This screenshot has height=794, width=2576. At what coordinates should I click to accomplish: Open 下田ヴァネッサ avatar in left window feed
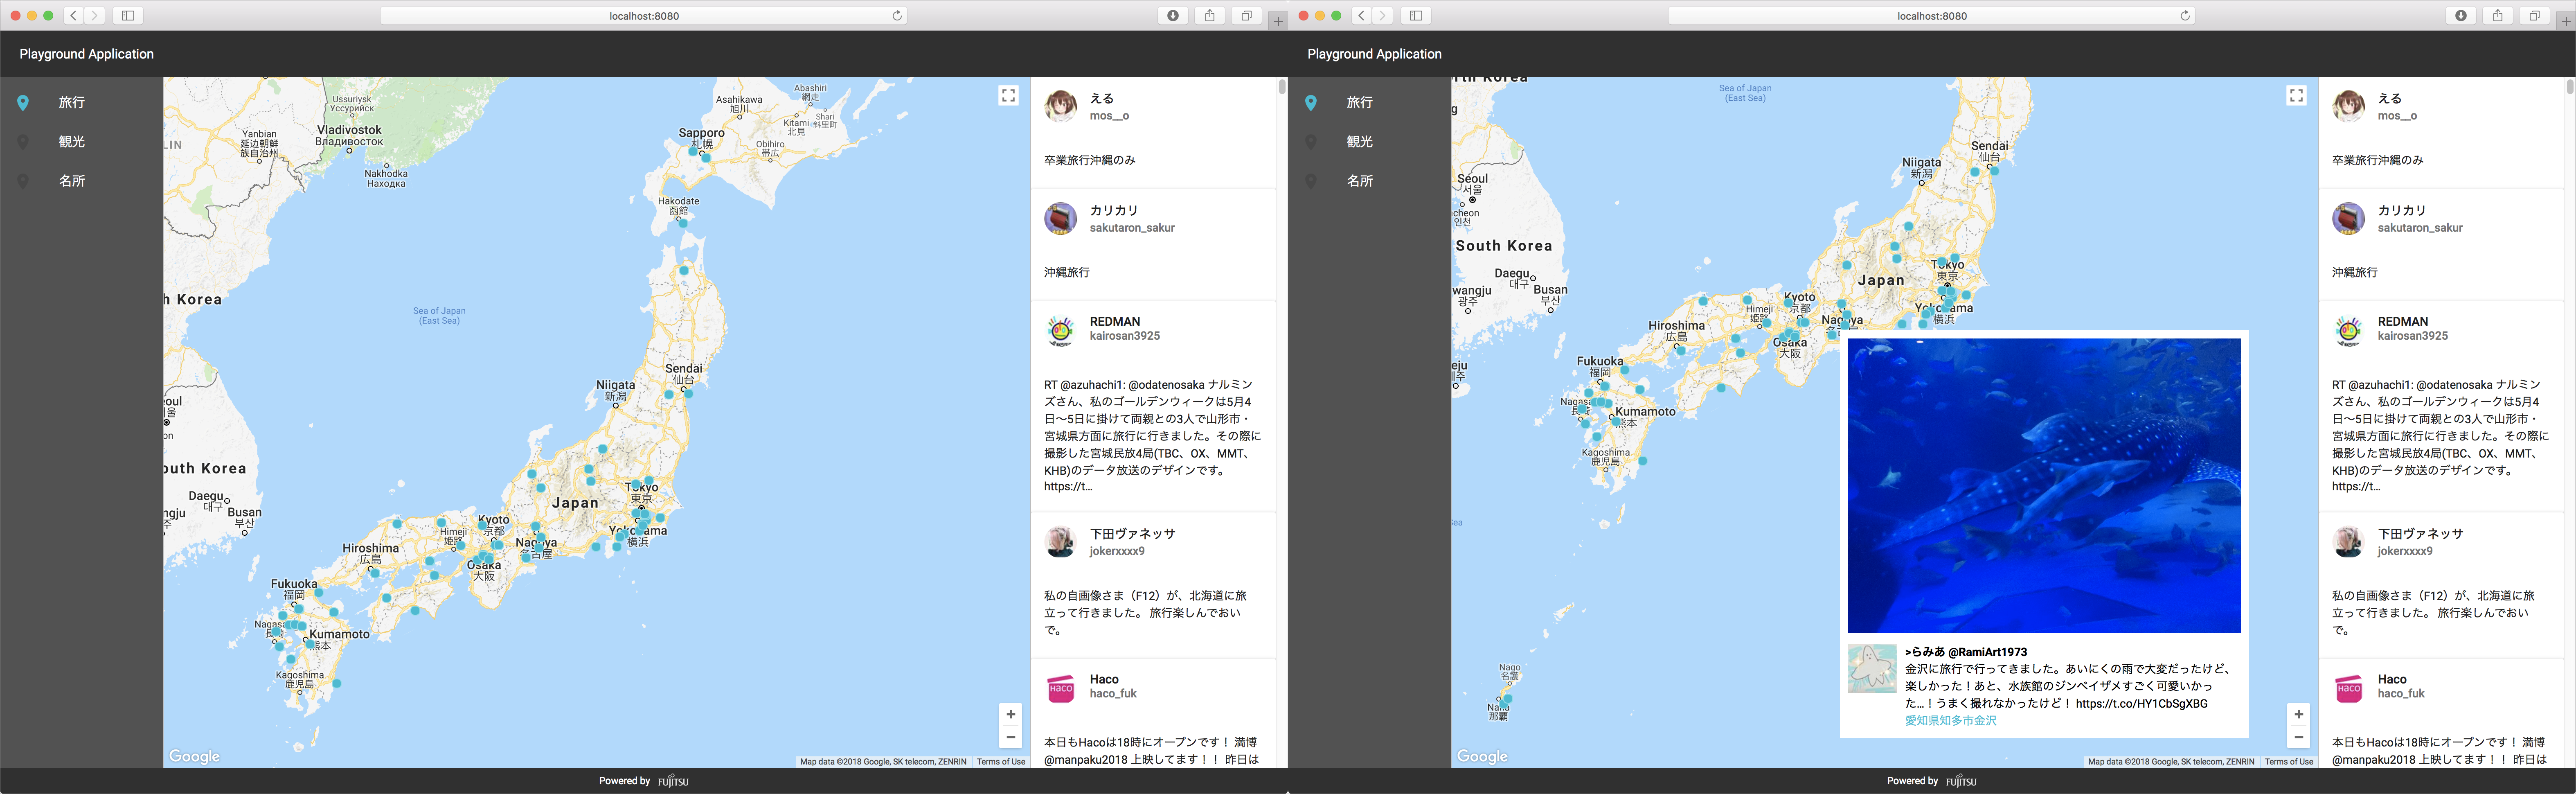1060,542
